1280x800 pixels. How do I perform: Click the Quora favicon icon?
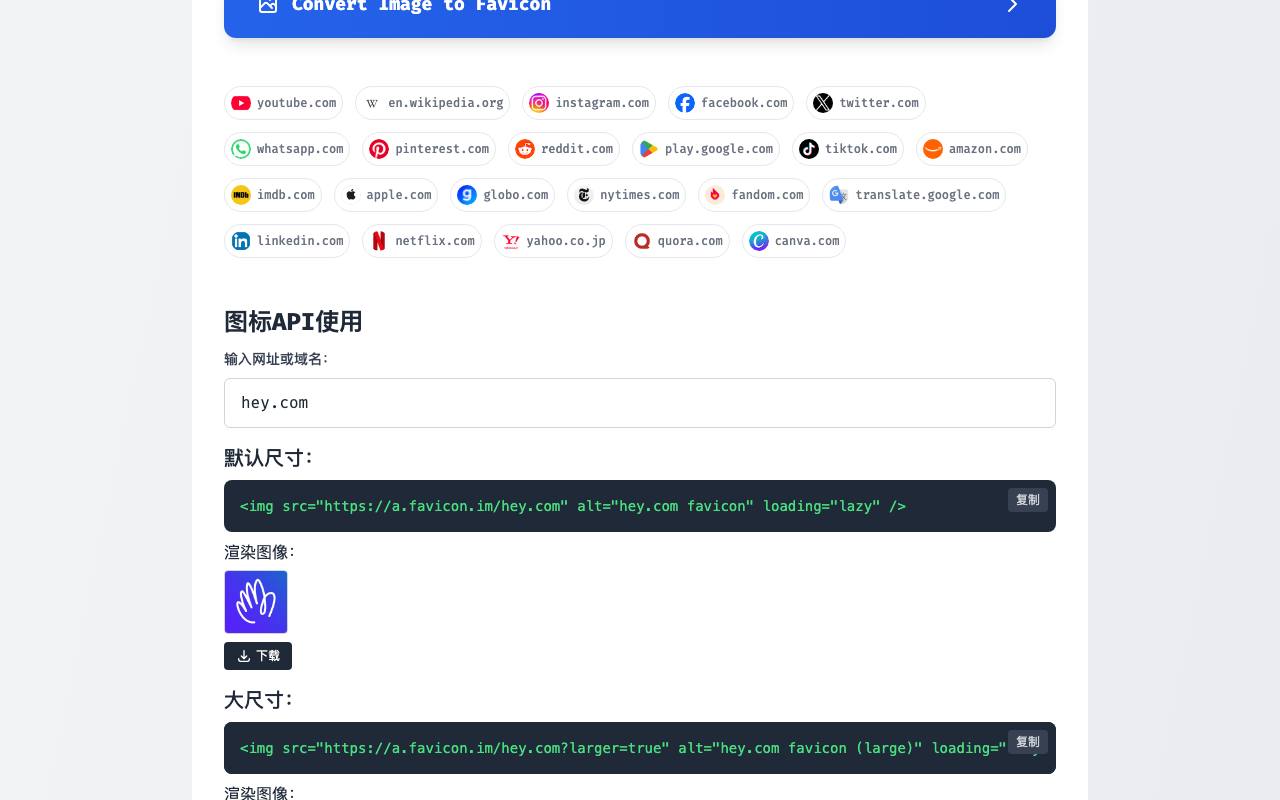642,241
